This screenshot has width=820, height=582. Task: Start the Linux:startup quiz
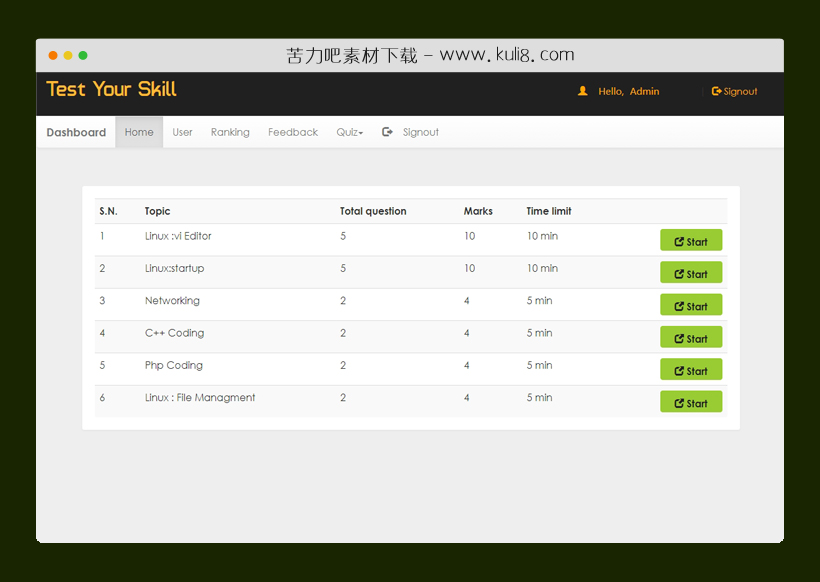690,273
